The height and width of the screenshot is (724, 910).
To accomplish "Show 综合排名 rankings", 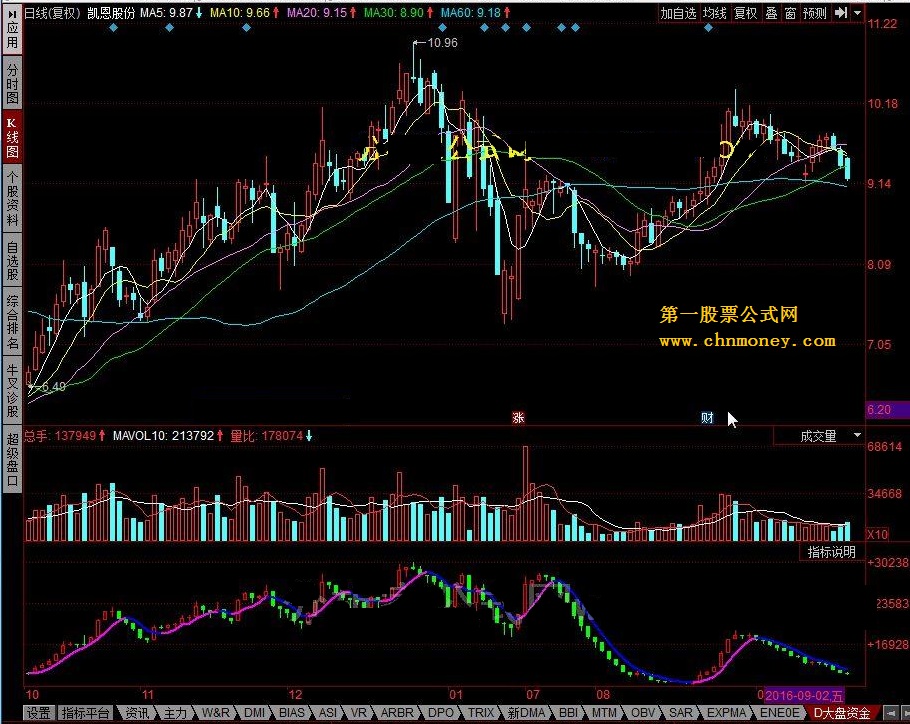I will (x=12, y=323).
